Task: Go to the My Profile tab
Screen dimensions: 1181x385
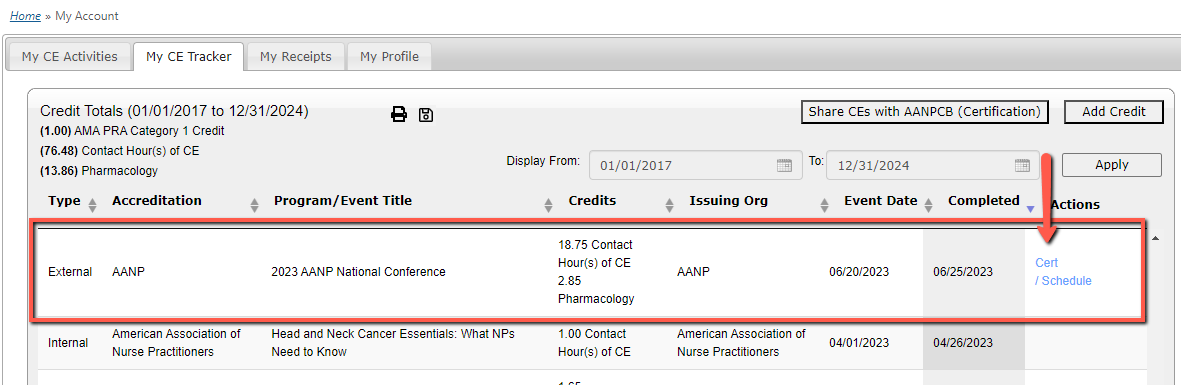Action: coord(389,57)
